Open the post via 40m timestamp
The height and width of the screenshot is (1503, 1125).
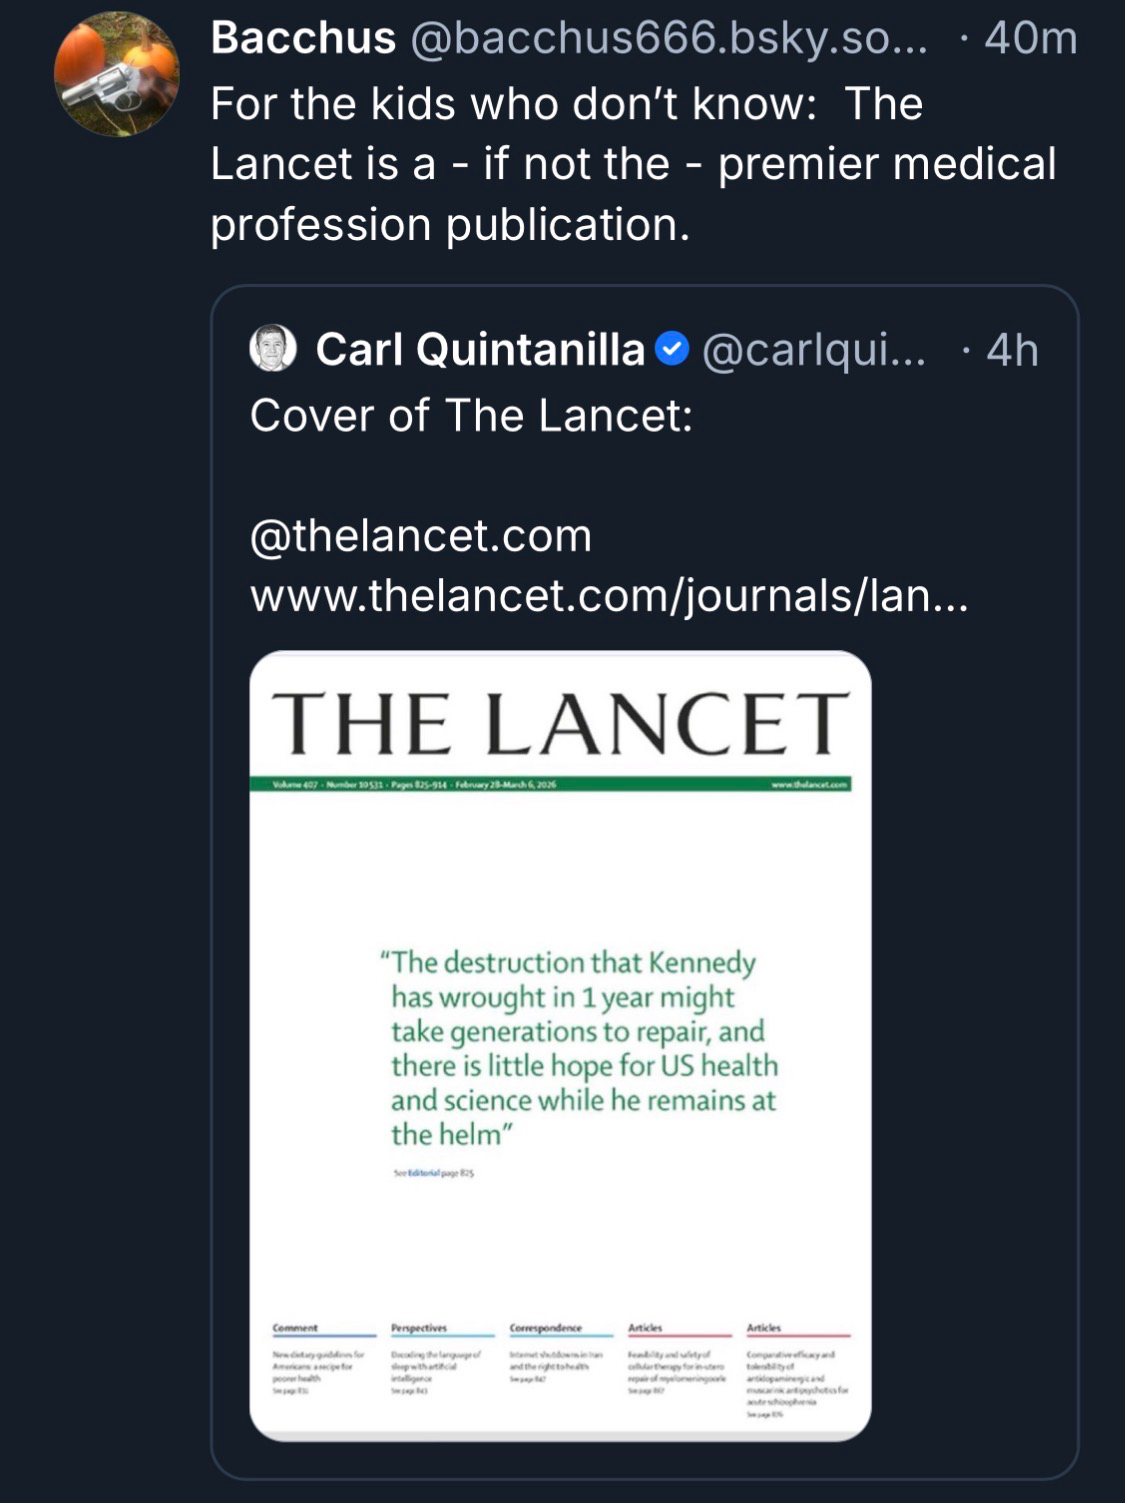1030,39
